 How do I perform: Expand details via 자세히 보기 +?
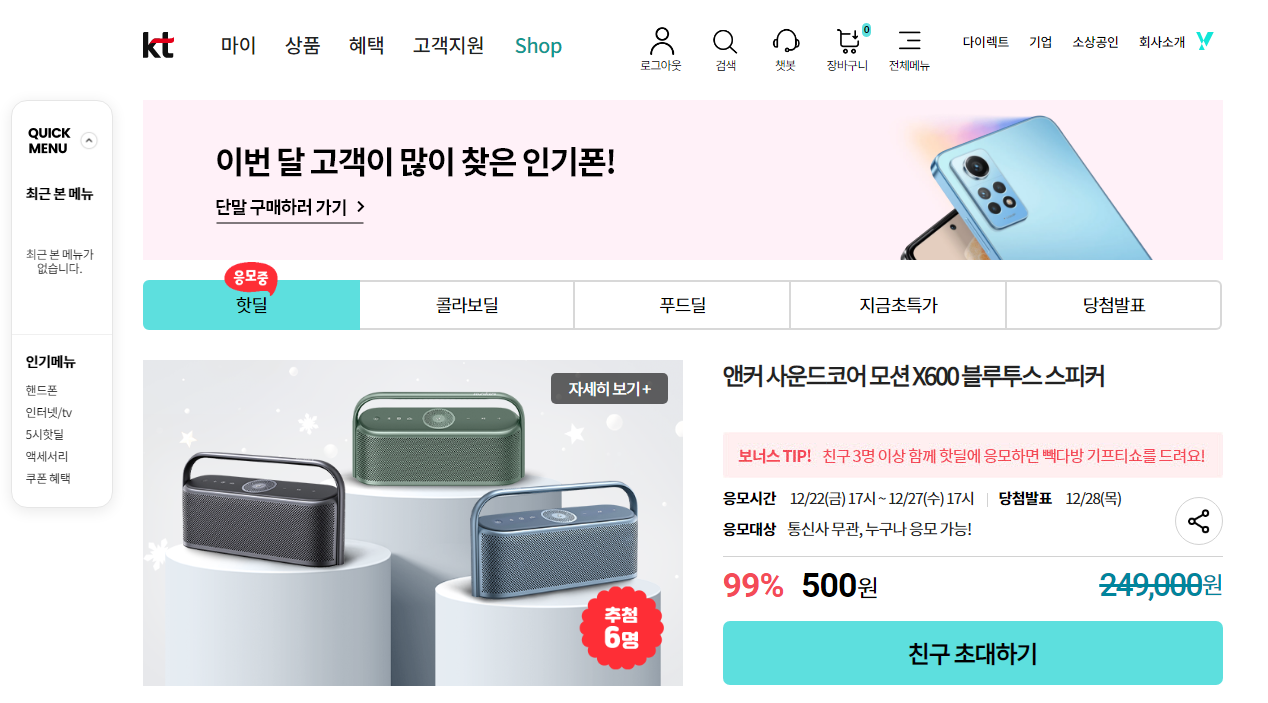[609, 389]
